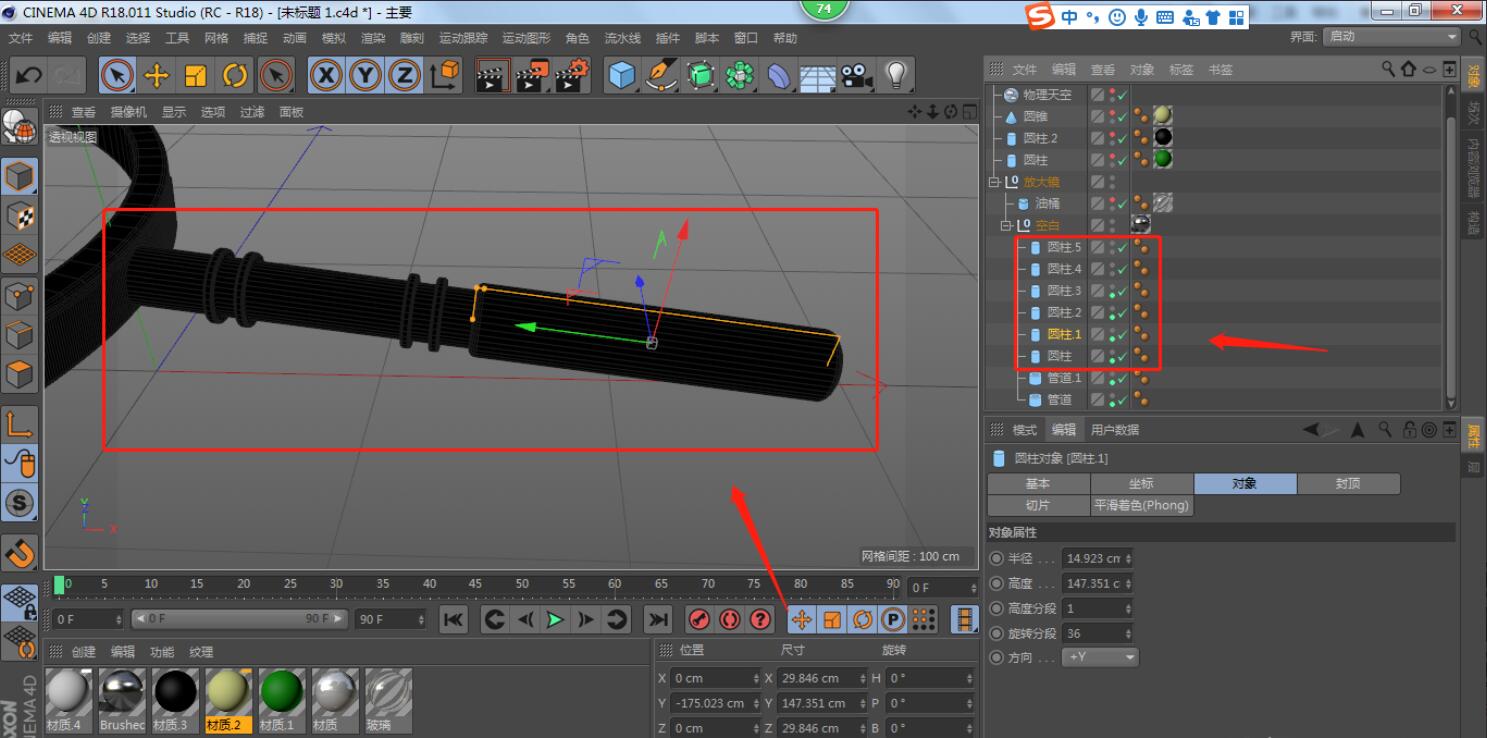Viewport: 1487px width, 738px height.
Task: Add a Floor environment object
Action: 818,77
